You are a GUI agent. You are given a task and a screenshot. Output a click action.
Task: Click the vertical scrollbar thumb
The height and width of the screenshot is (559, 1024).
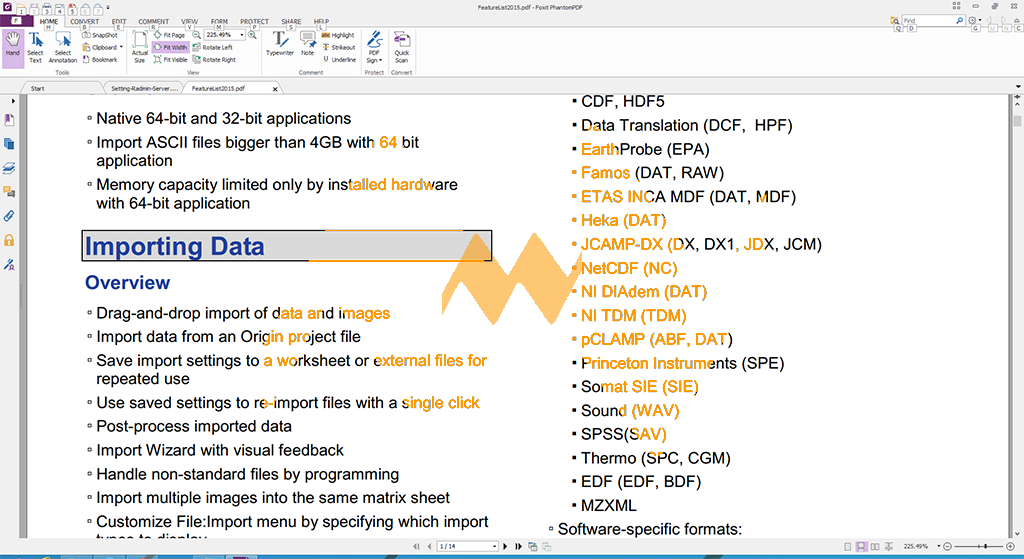[1017, 121]
